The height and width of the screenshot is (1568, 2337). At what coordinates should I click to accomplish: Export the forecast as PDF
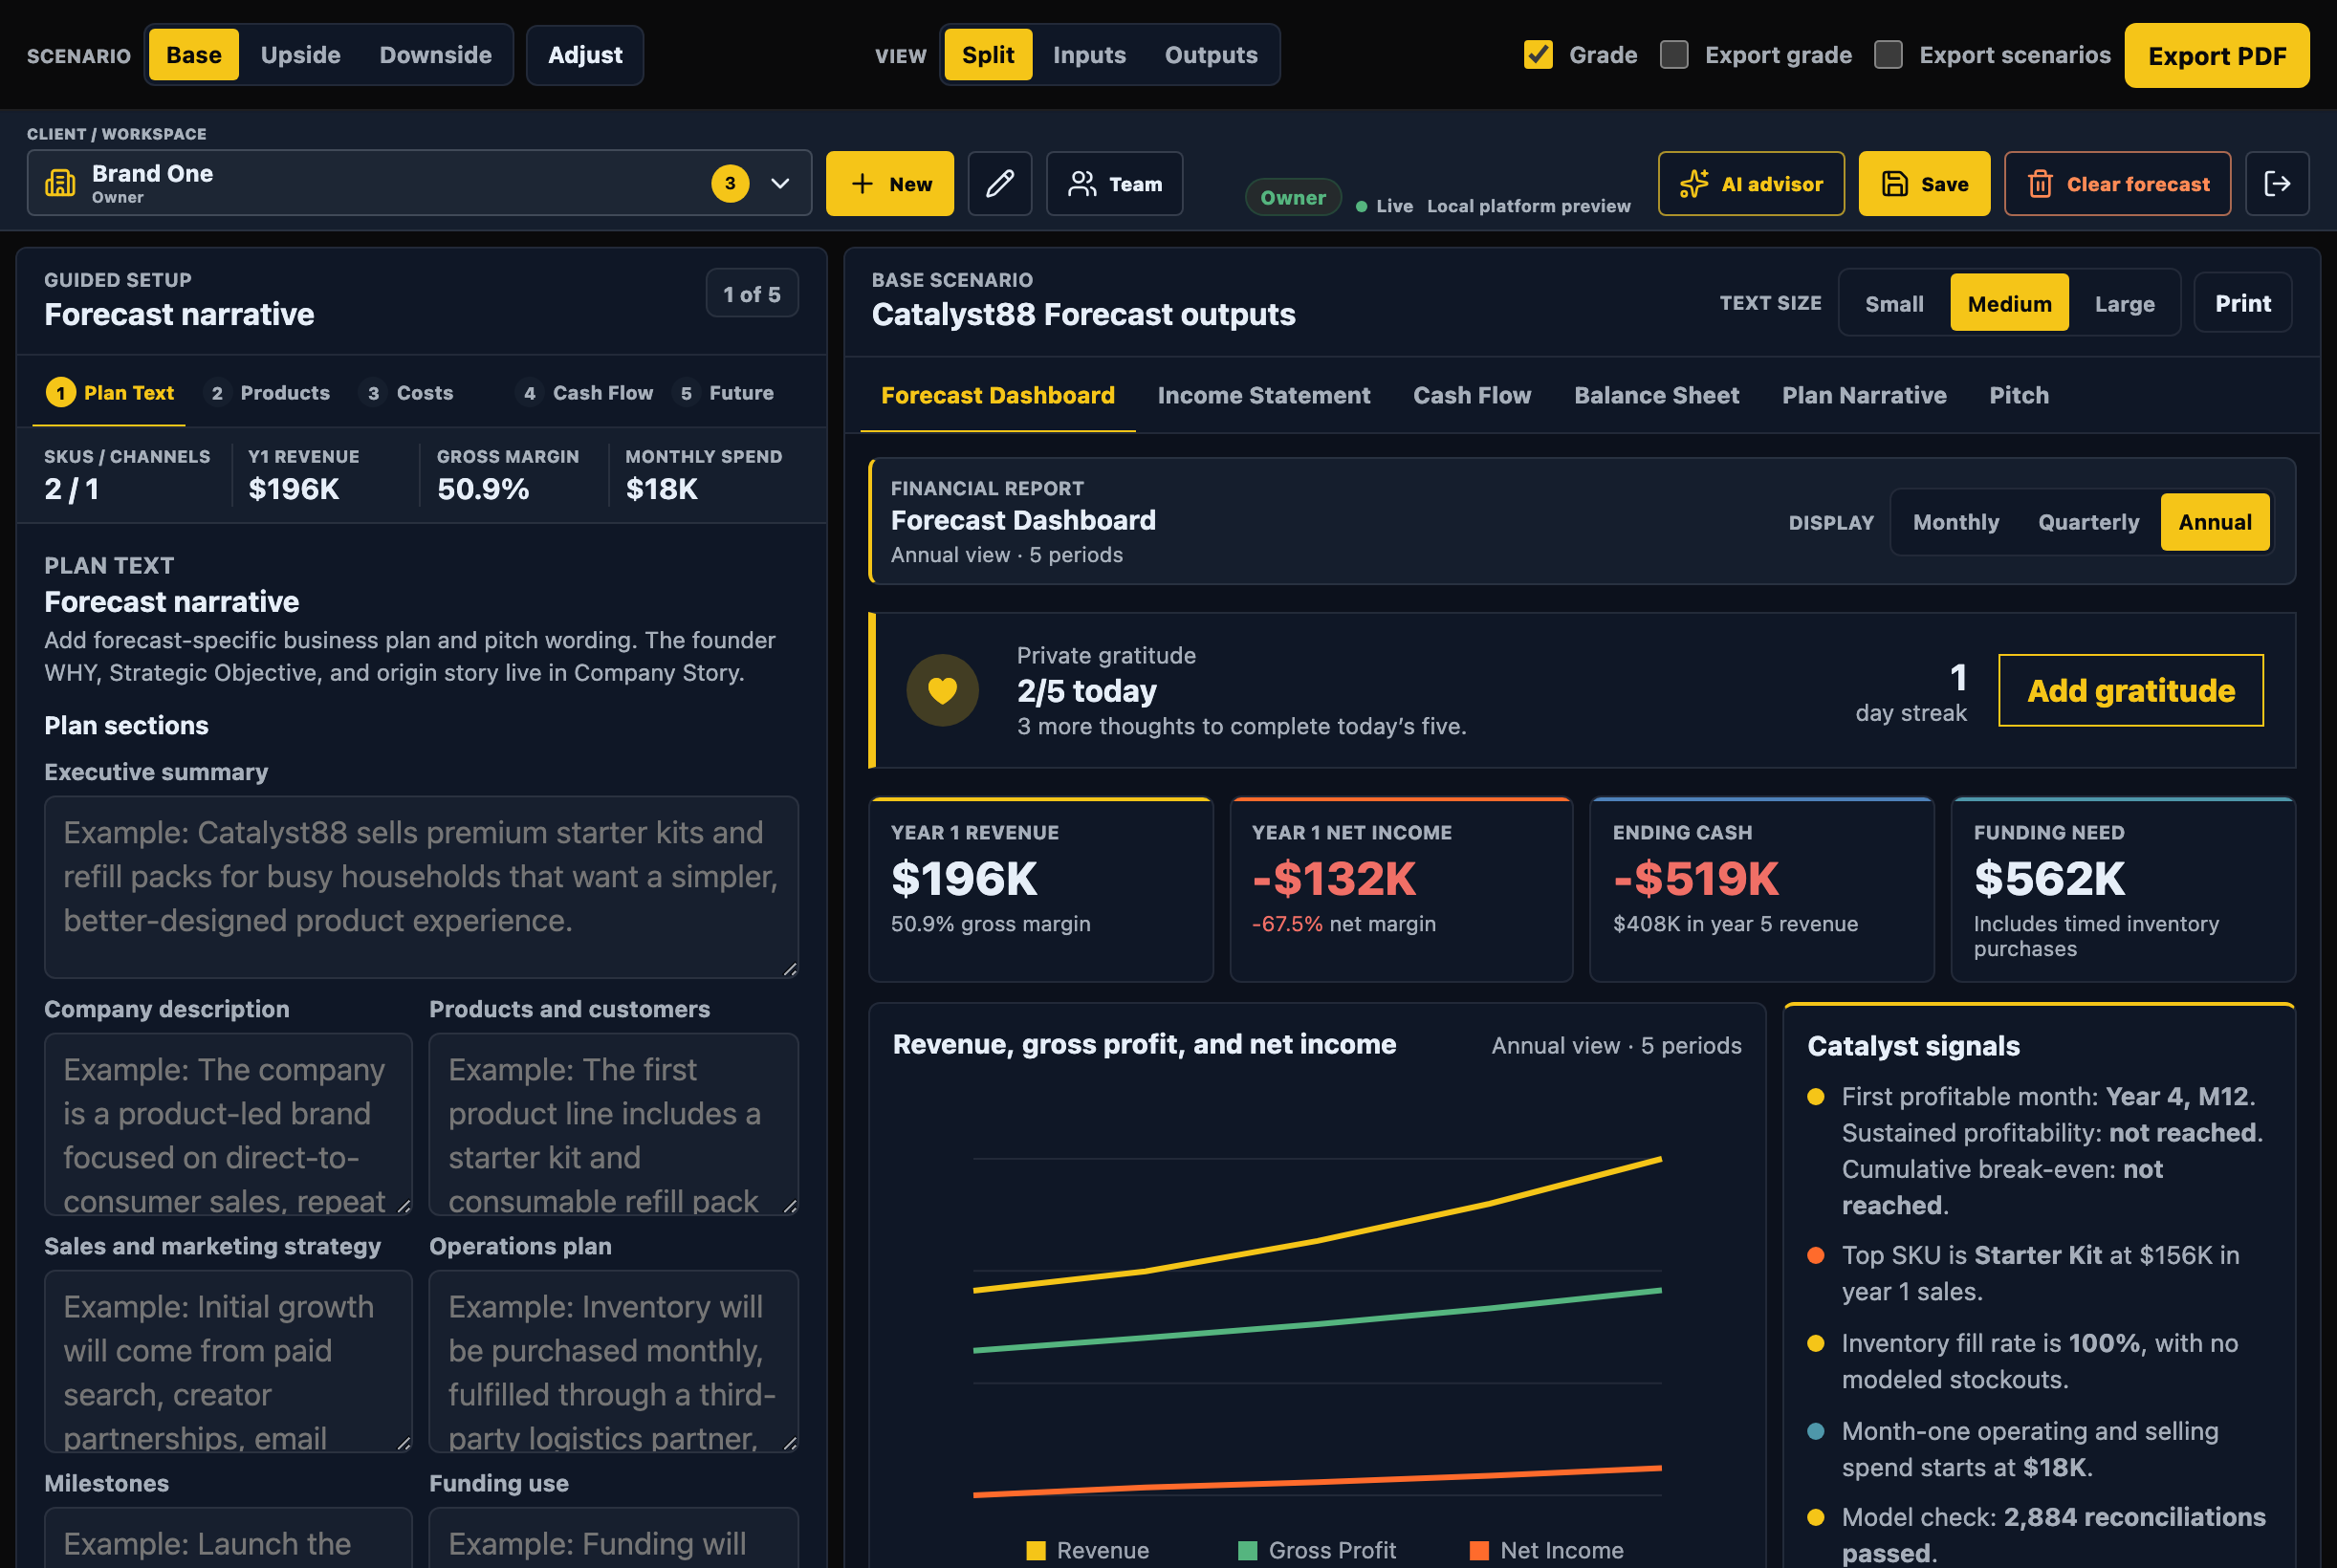[x=2216, y=56]
